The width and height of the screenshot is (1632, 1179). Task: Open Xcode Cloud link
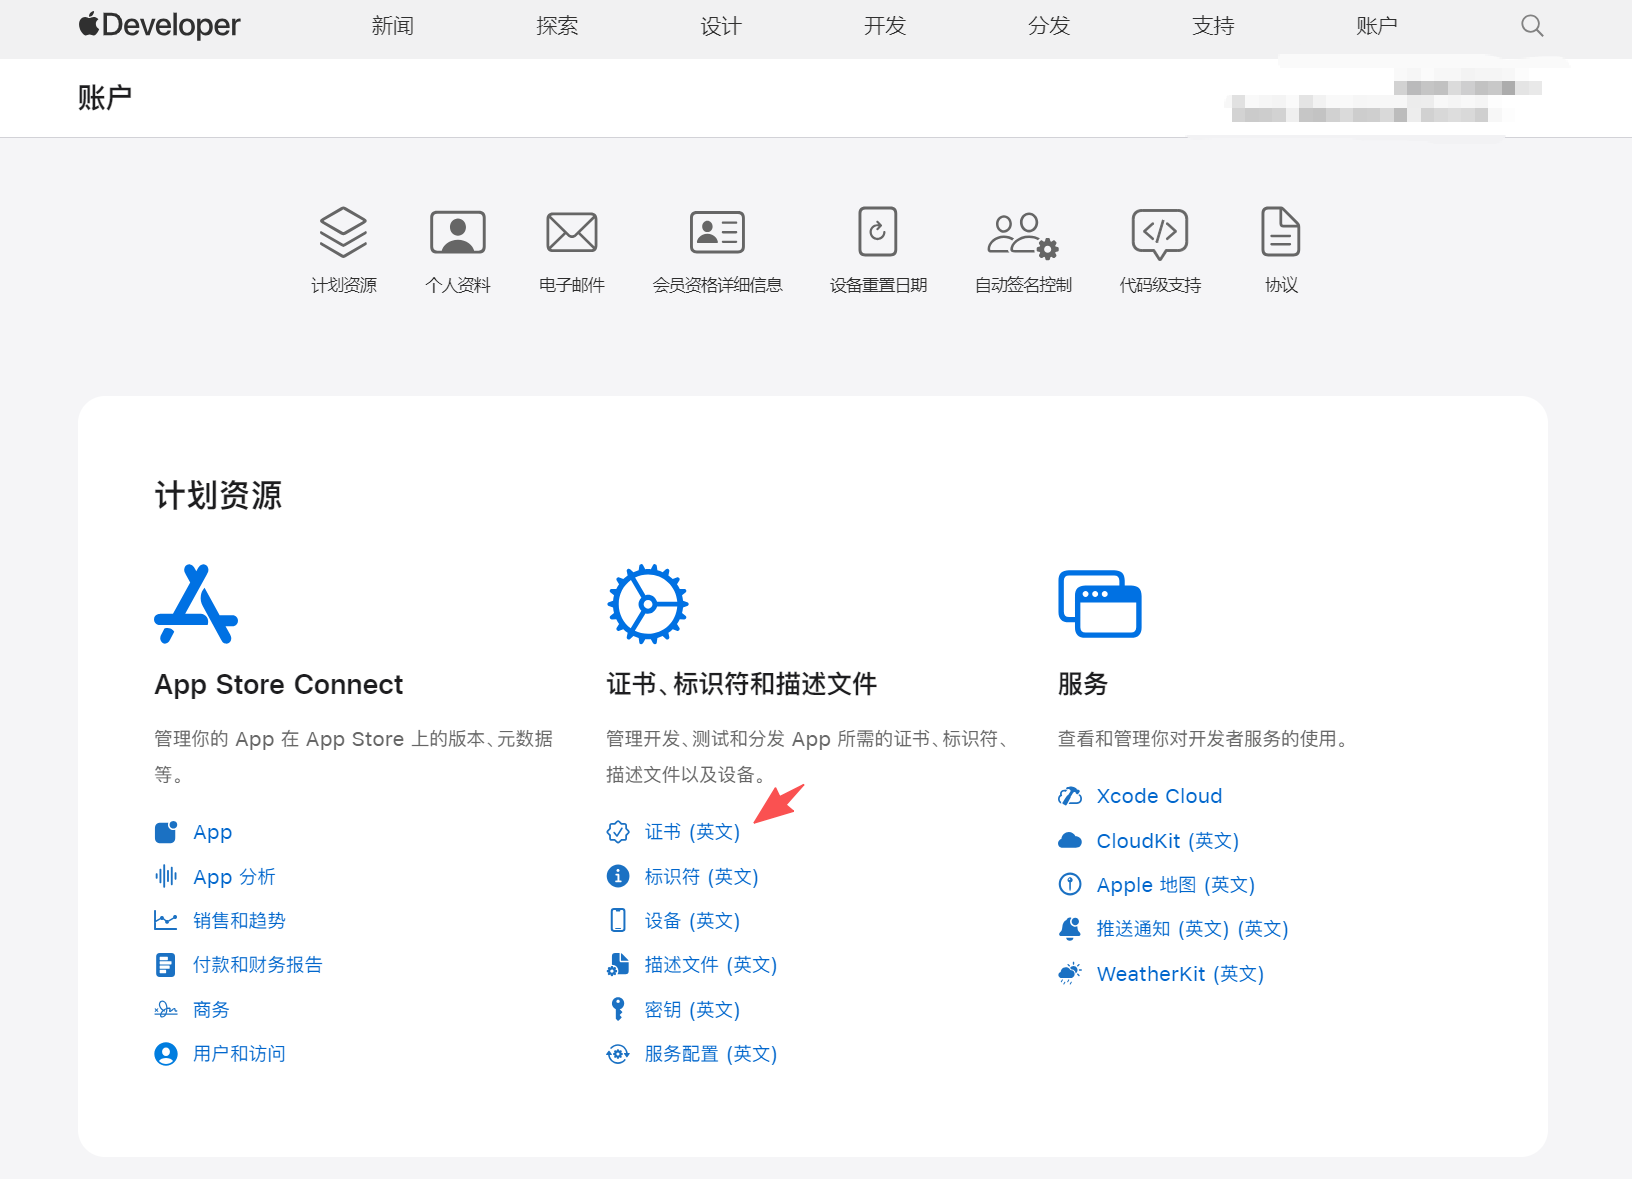(1160, 796)
